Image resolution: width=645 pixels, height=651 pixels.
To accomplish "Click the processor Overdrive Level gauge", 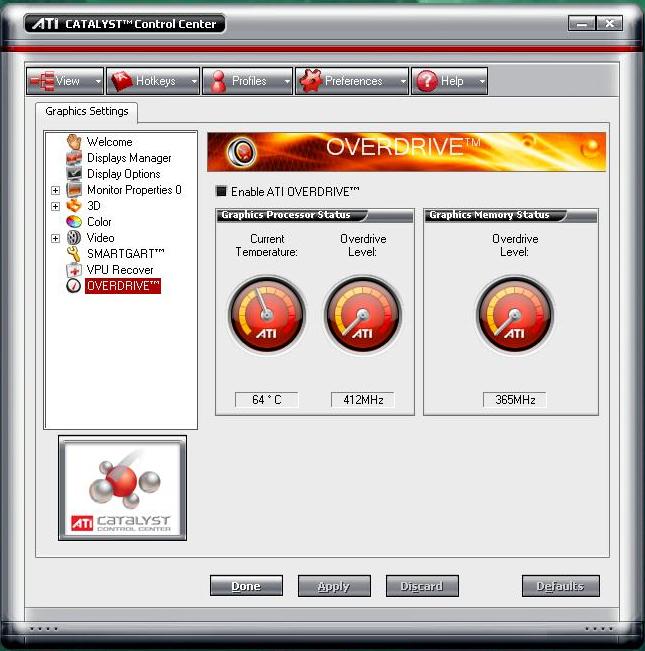I will point(363,314).
